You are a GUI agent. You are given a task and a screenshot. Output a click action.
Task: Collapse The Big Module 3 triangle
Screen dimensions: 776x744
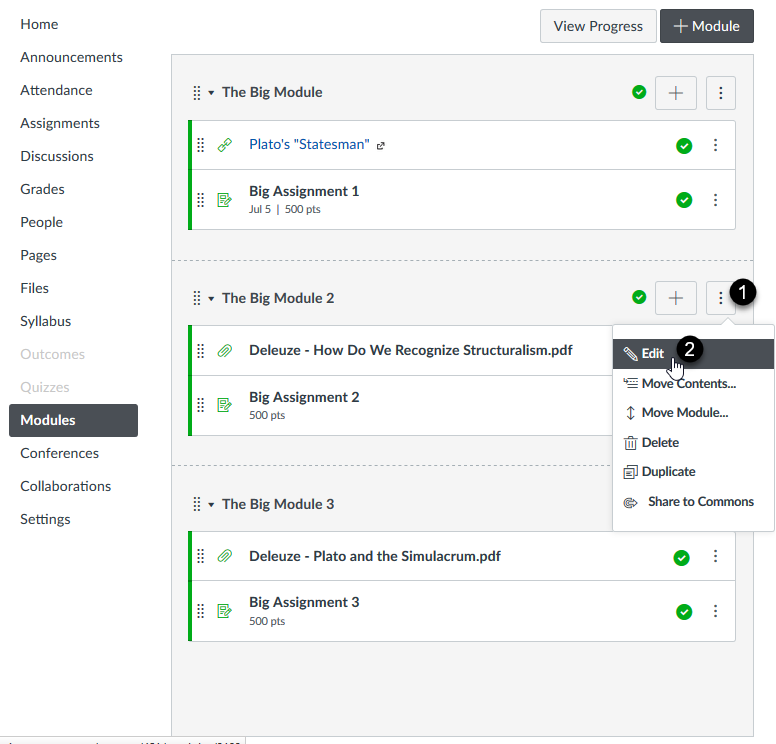211,505
